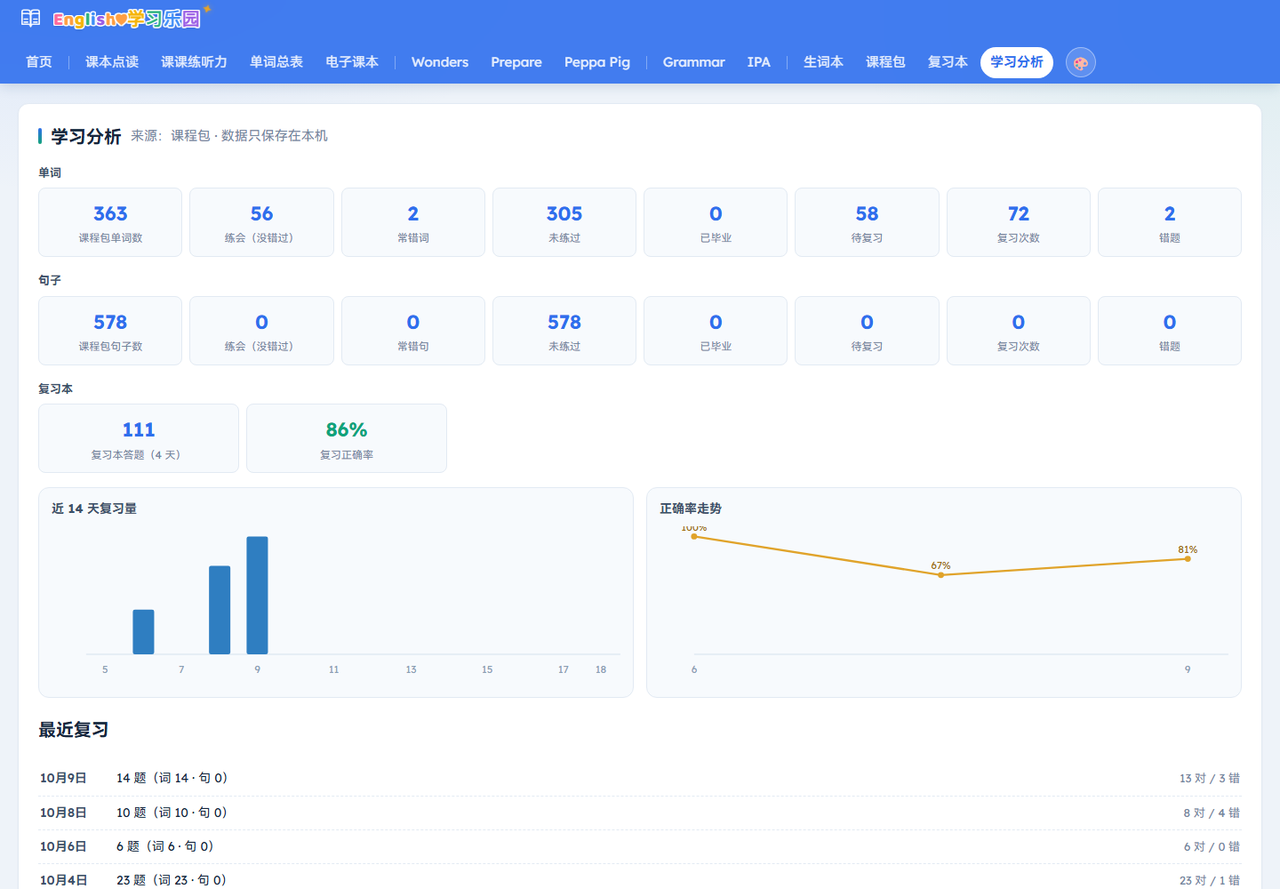Select the shortest bar in 近14天复习量
Screen dimensions: 1280x889
click(x=143, y=632)
